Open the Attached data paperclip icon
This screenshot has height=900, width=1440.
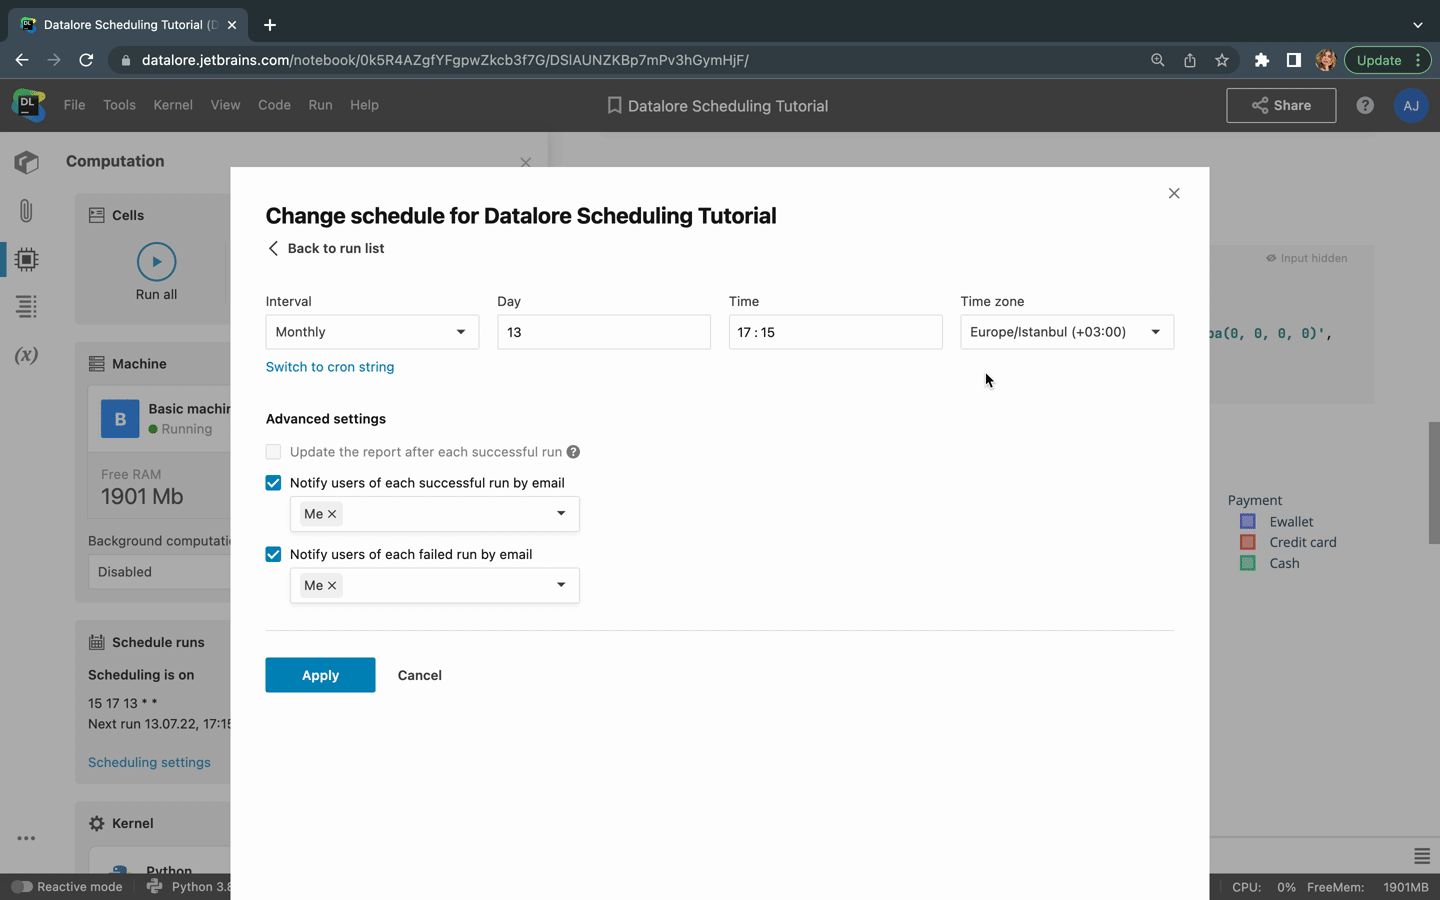26,211
